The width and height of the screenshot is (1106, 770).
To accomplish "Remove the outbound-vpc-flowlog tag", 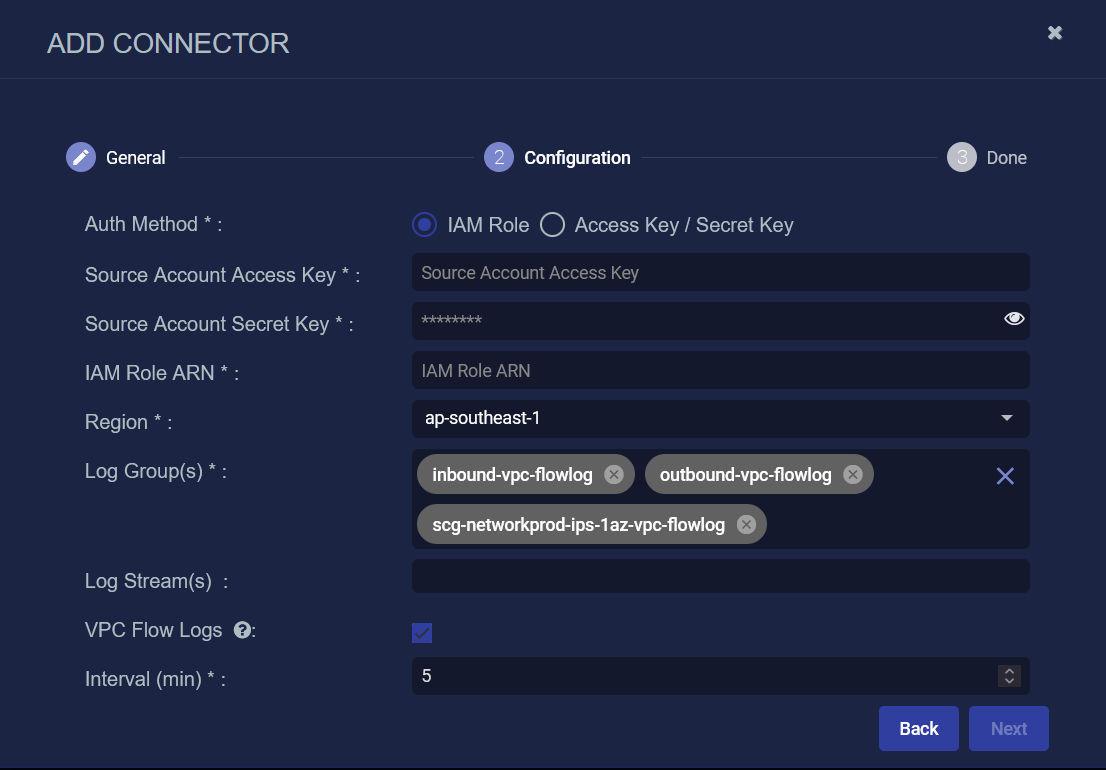I will point(852,474).
